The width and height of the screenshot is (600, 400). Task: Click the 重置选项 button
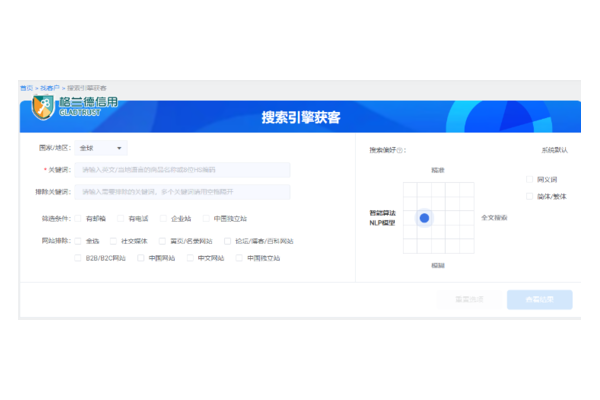pyautogui.click(x=469, y=299)
